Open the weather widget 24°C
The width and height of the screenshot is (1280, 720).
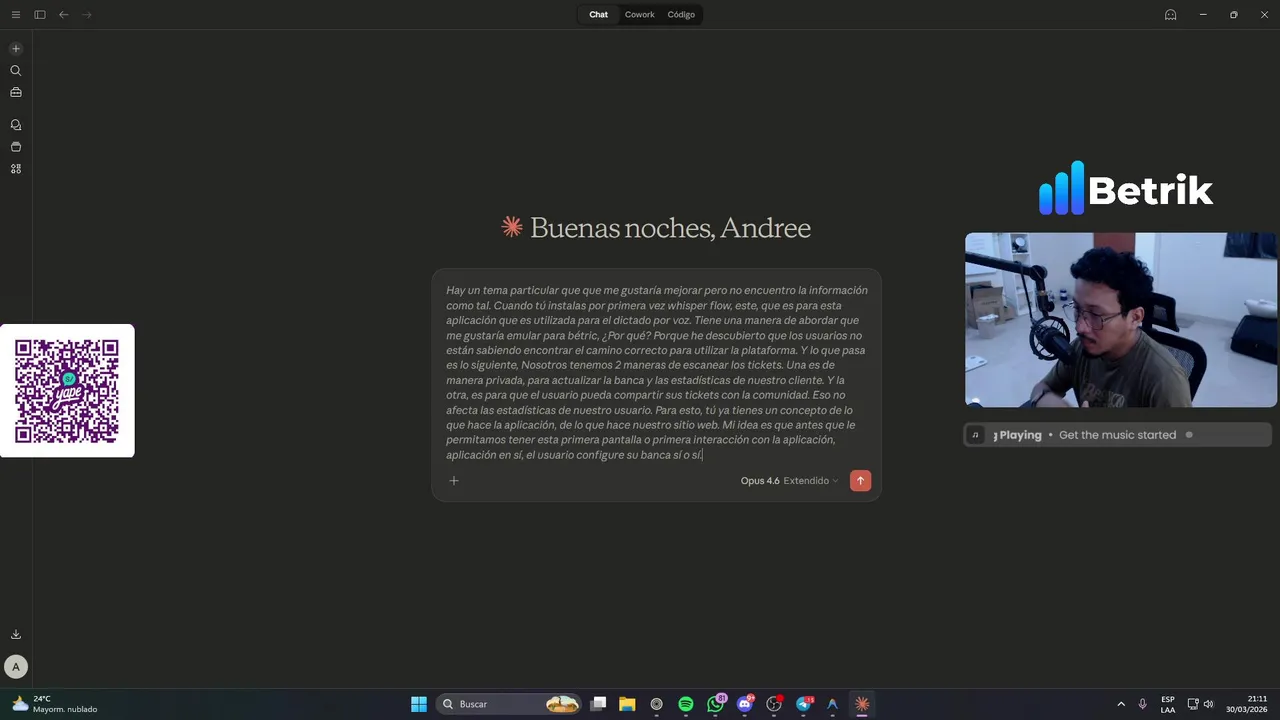point(57,704)
